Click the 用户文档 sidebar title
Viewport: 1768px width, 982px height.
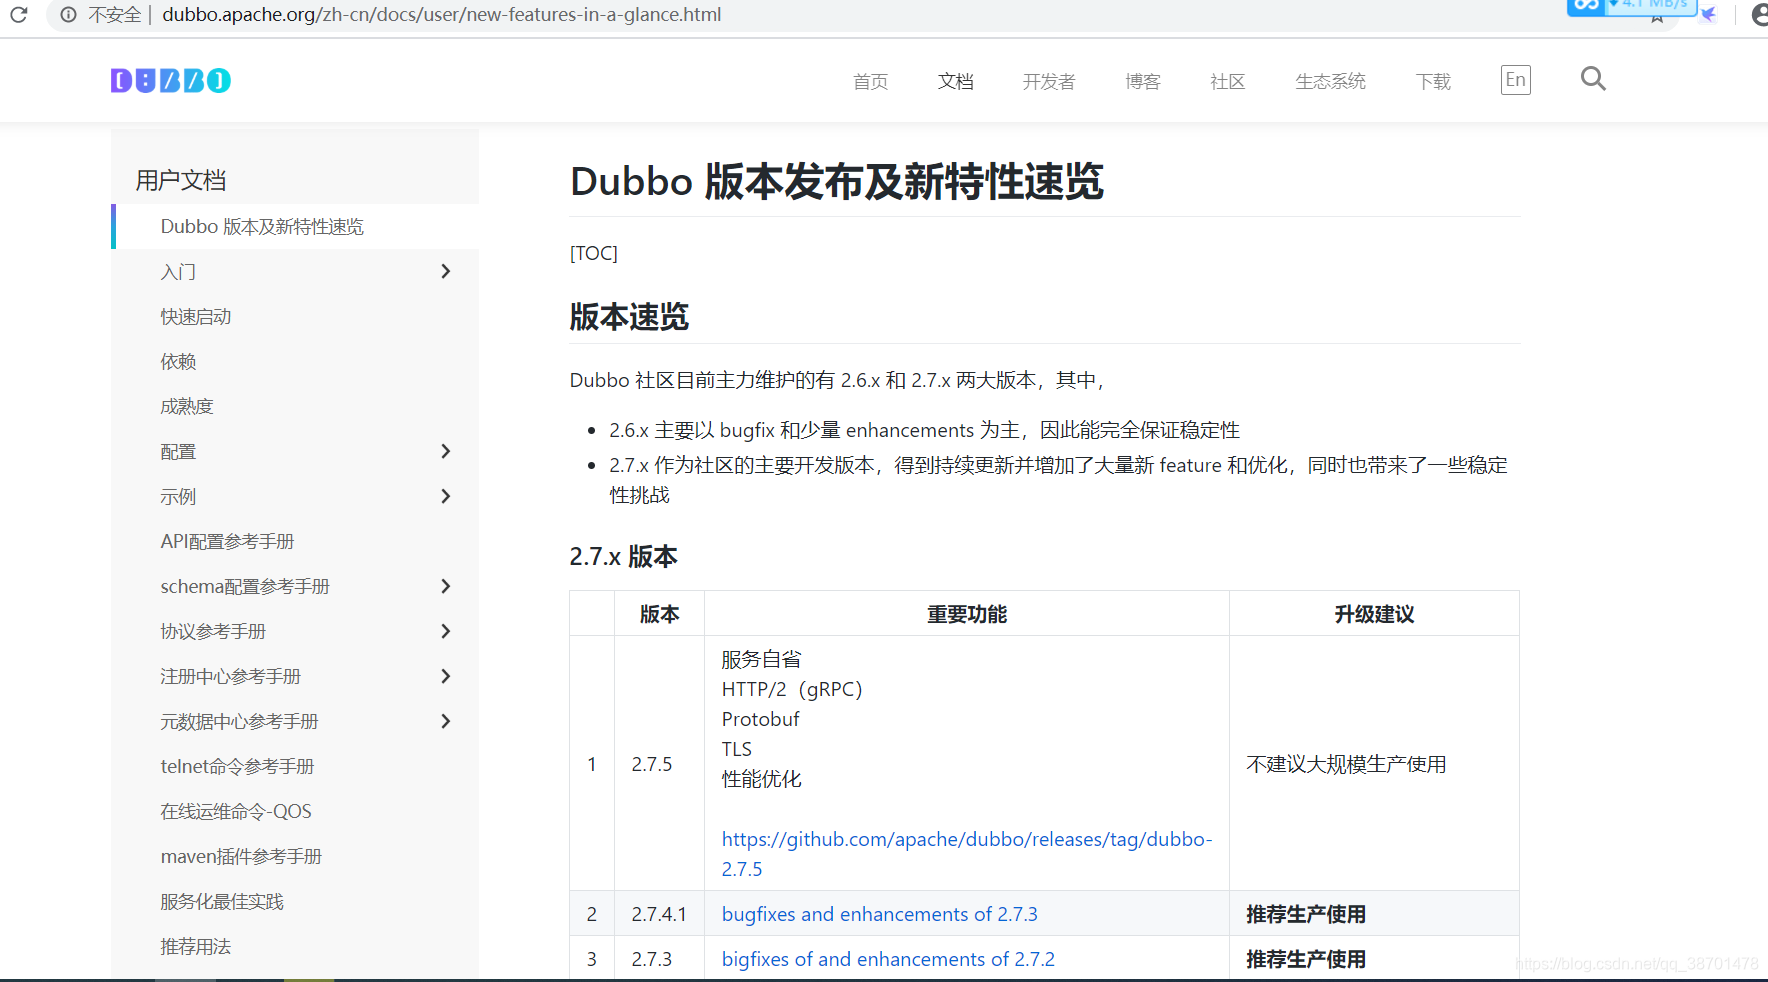181,180
